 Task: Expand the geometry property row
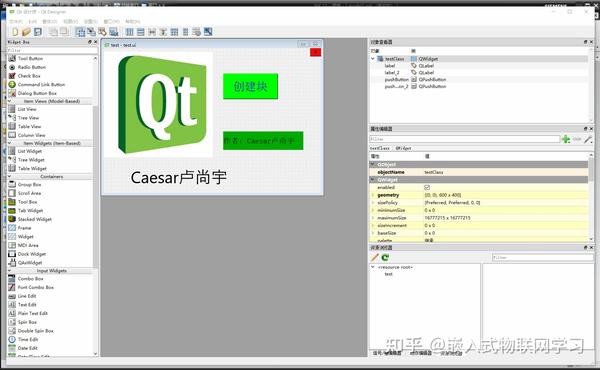tap(373, 195)
